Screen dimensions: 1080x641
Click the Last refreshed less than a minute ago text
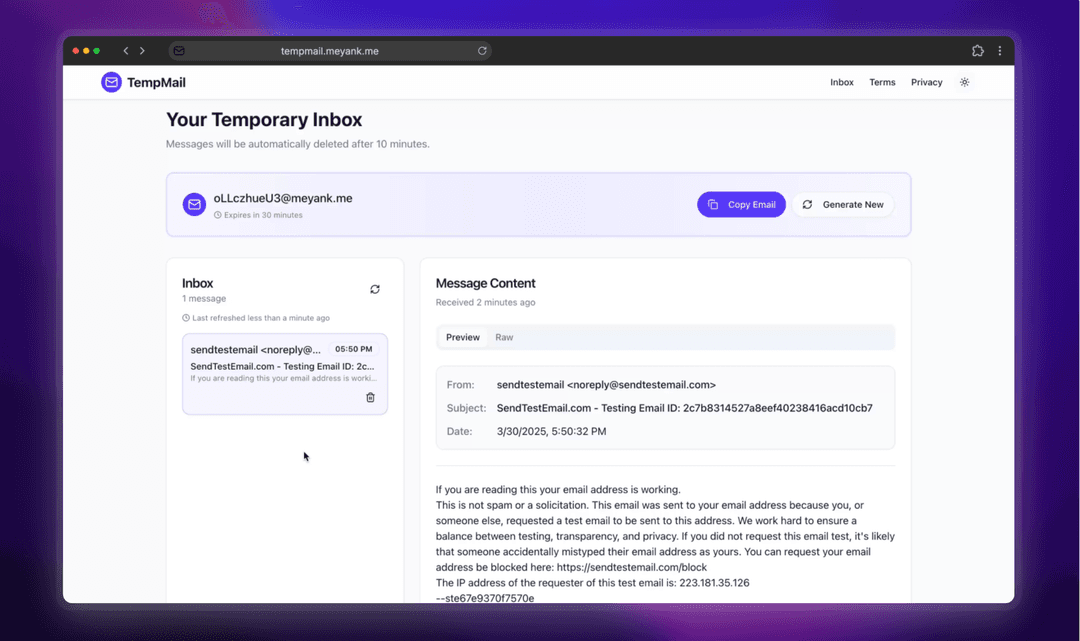[x=261, y=318]
